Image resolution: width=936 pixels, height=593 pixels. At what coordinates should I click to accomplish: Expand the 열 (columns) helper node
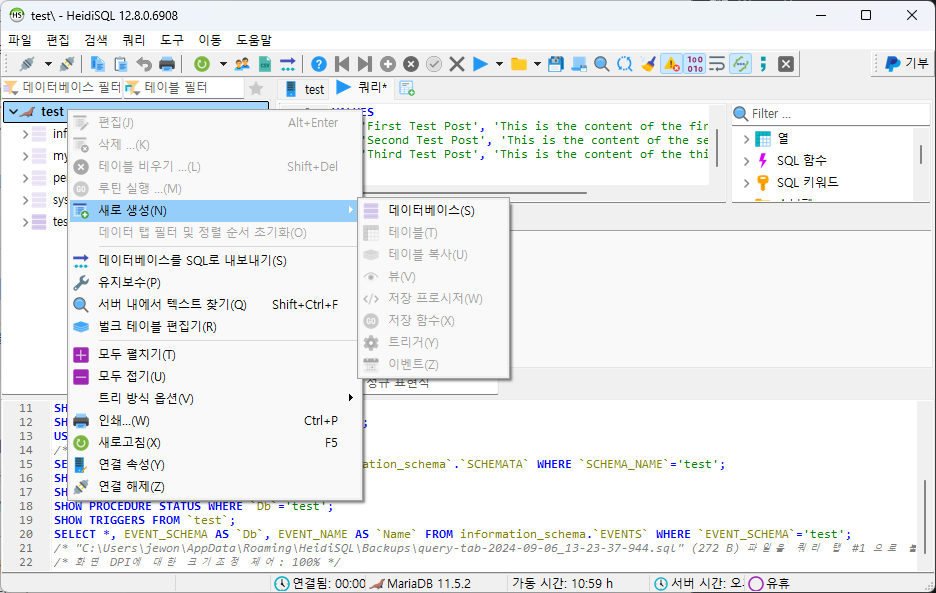746,139
